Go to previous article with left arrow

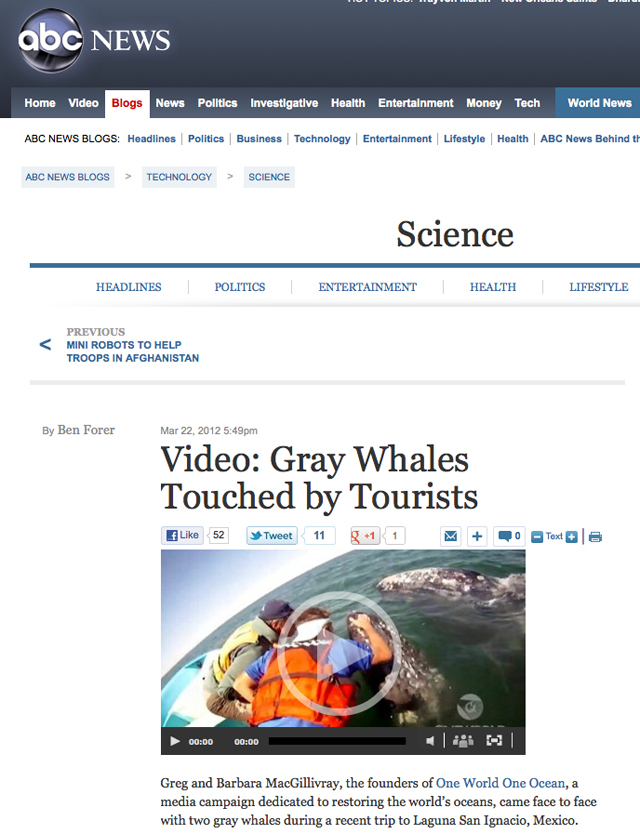pos(45,345)
